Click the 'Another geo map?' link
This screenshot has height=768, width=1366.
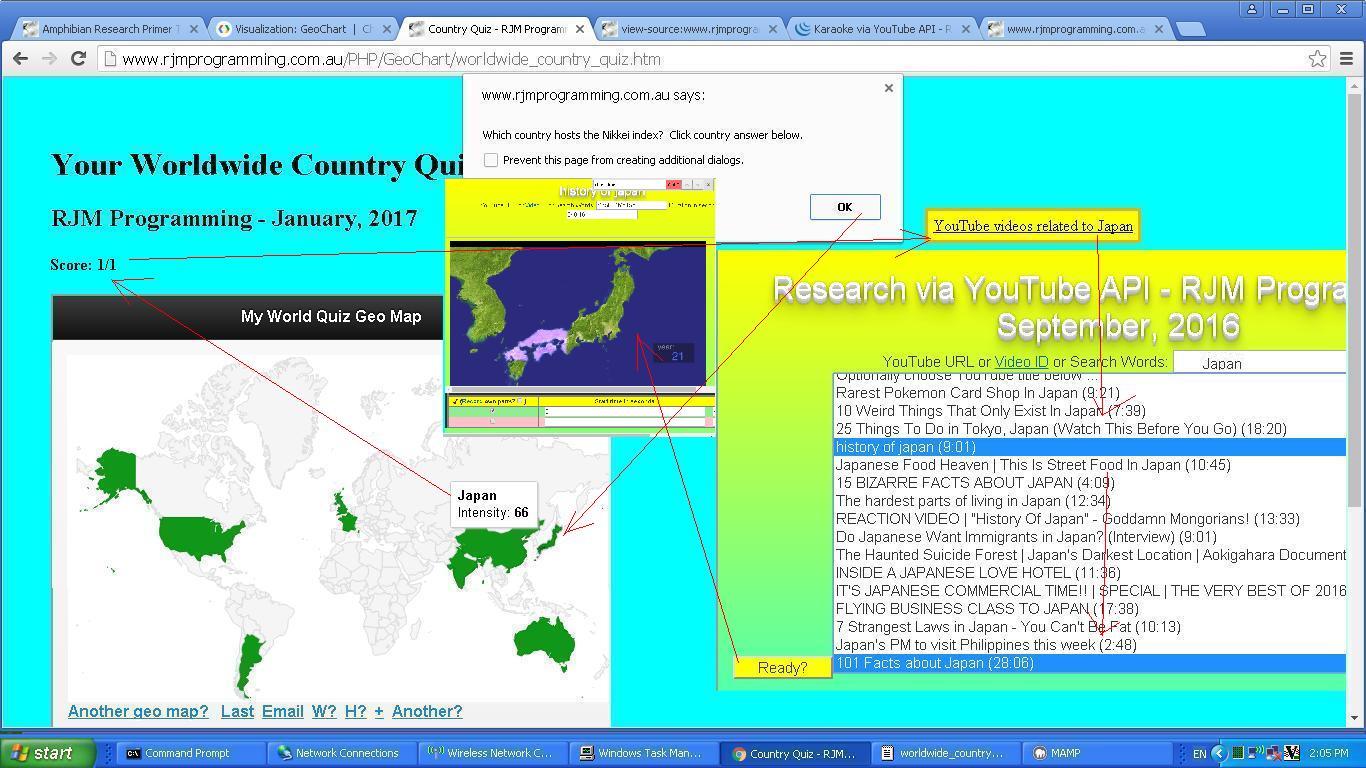(x=138, y=711)
